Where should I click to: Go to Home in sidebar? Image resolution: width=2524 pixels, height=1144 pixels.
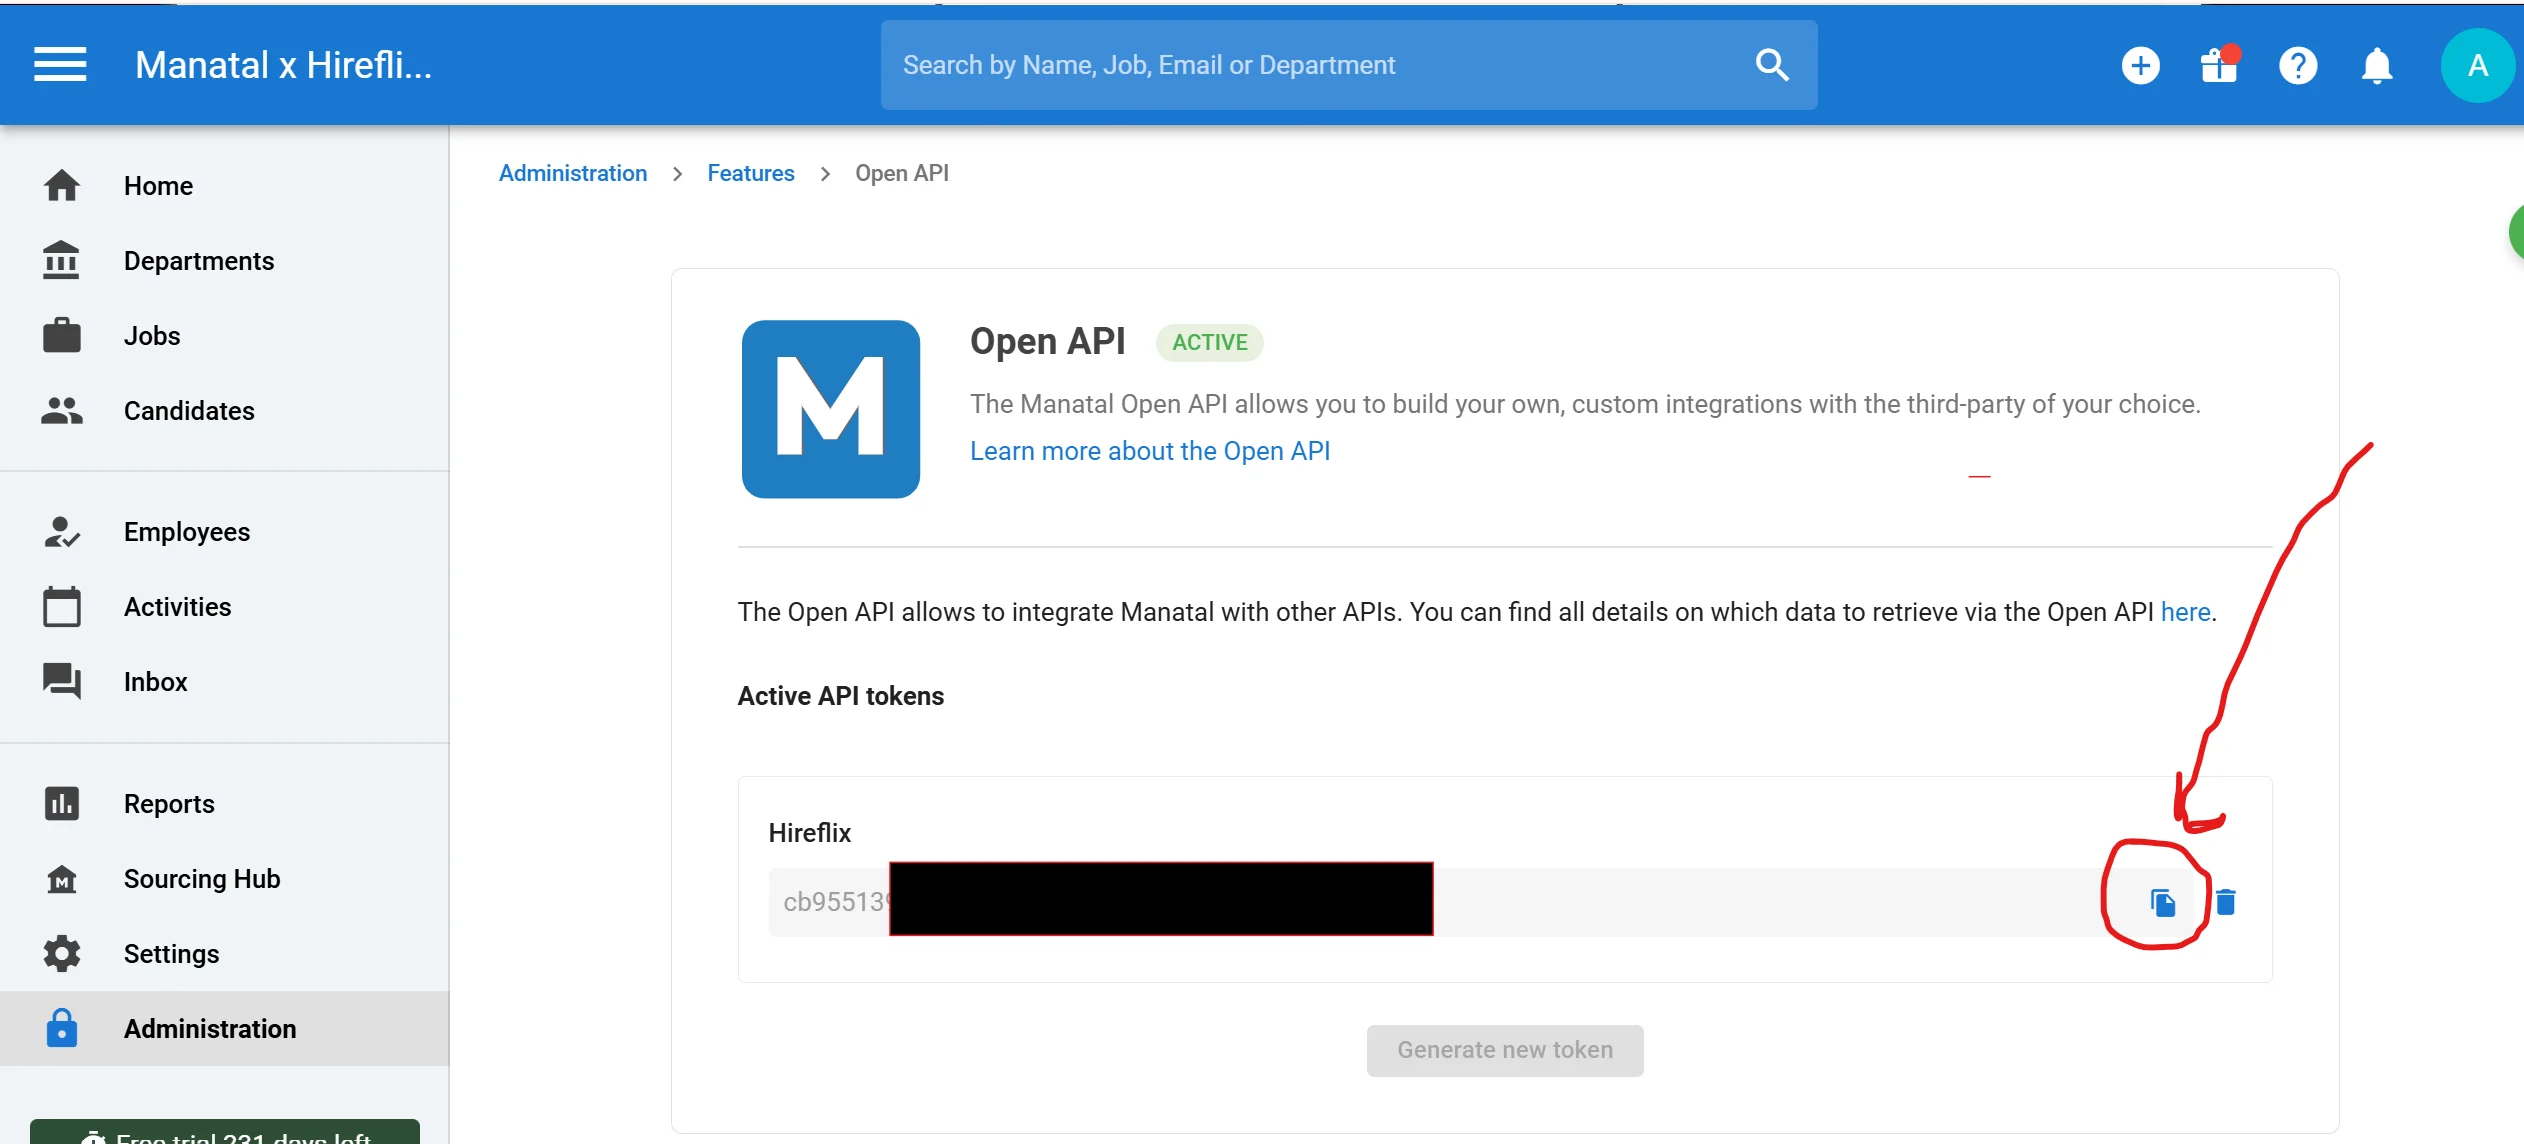pos(158,186)
